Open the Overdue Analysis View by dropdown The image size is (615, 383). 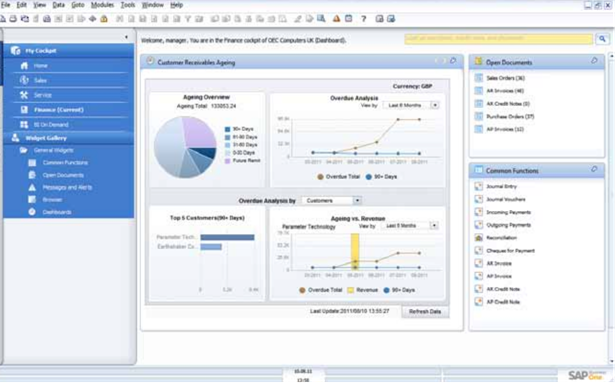(435, 105)
